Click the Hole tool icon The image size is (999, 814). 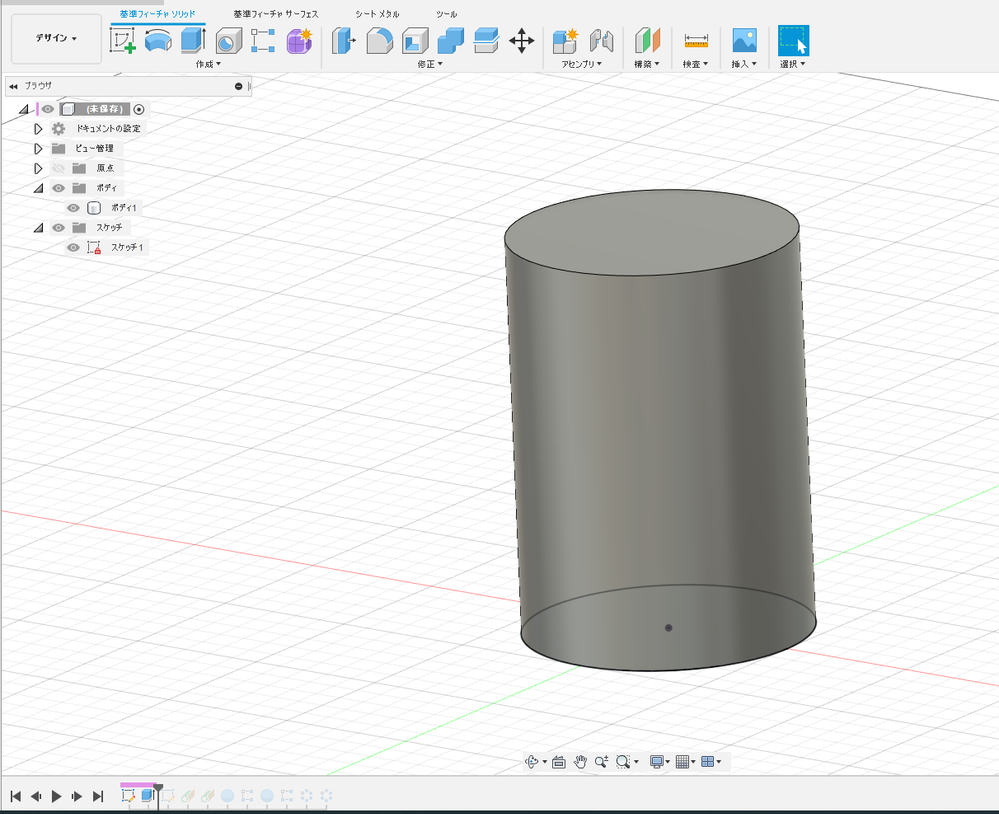(229, 41)
